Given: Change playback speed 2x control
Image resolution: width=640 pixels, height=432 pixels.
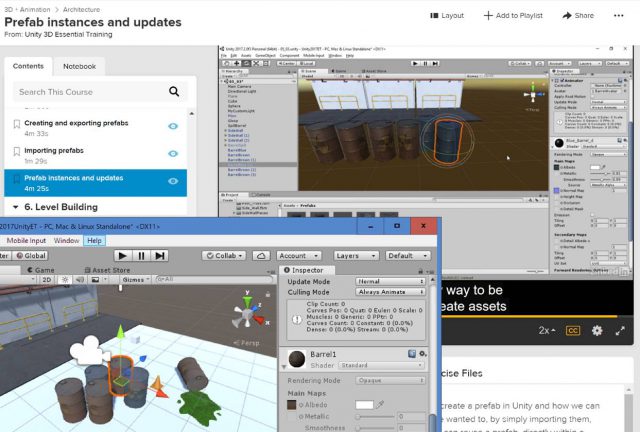Looking at the screenshot, I should 547,330.
